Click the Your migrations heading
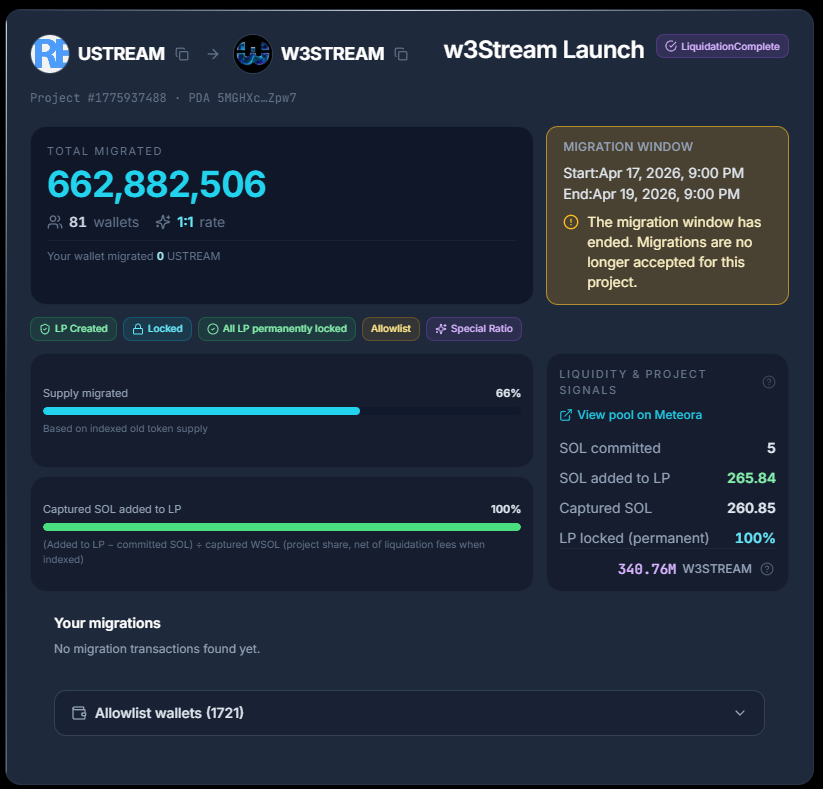This screenshot has height=789, width=823. (x=107, y=623)
